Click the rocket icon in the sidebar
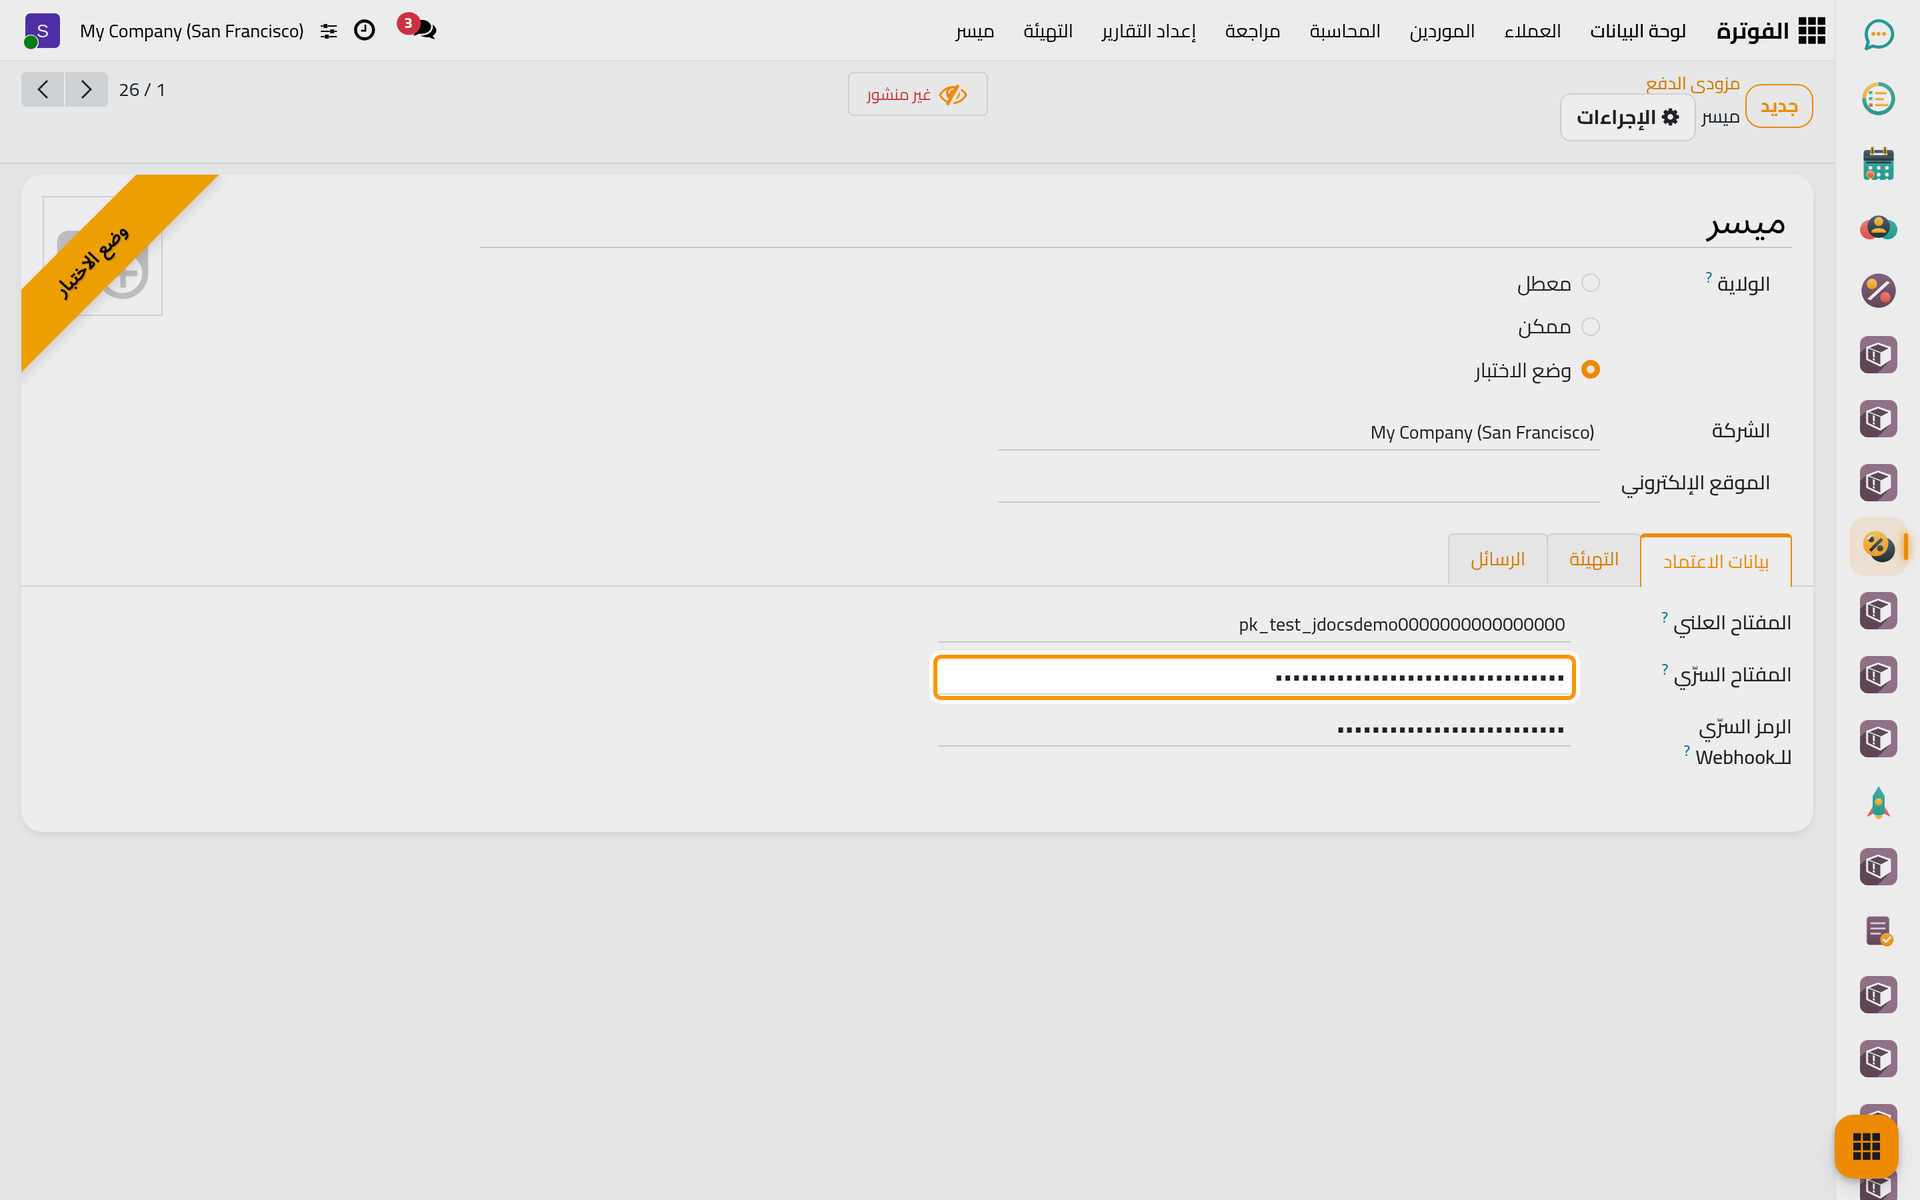The height and width of the screenshot is (1200, 1920). pyautogui.click(x=1878, y=803)
